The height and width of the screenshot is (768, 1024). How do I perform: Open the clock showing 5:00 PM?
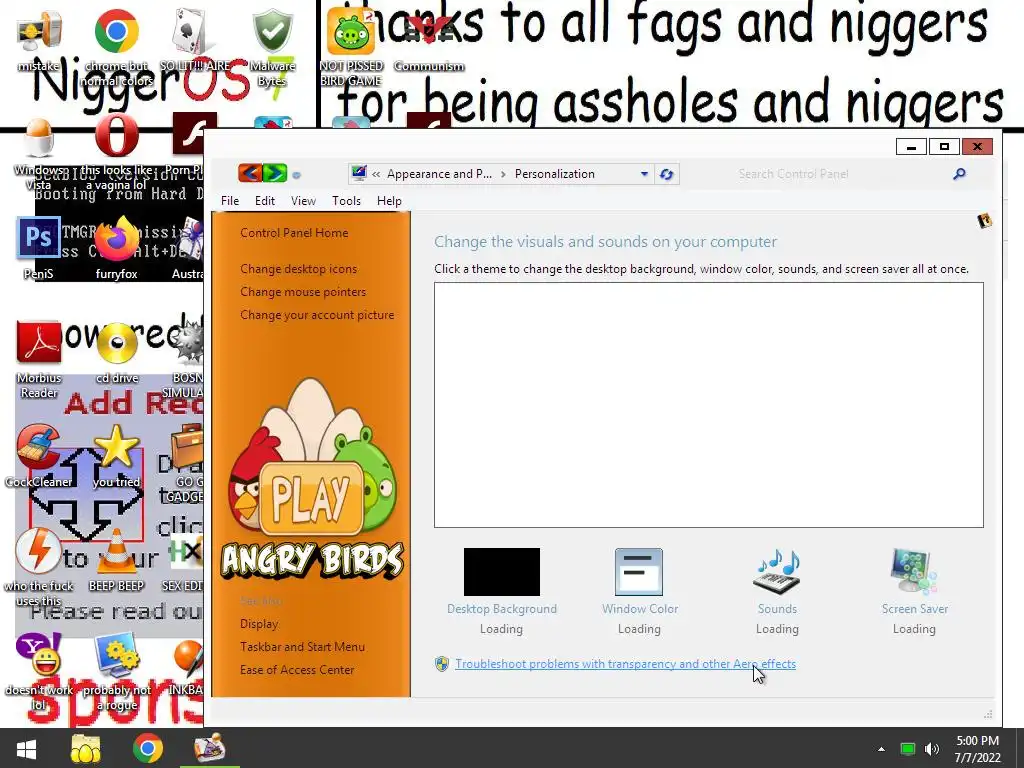coord(978,749)
